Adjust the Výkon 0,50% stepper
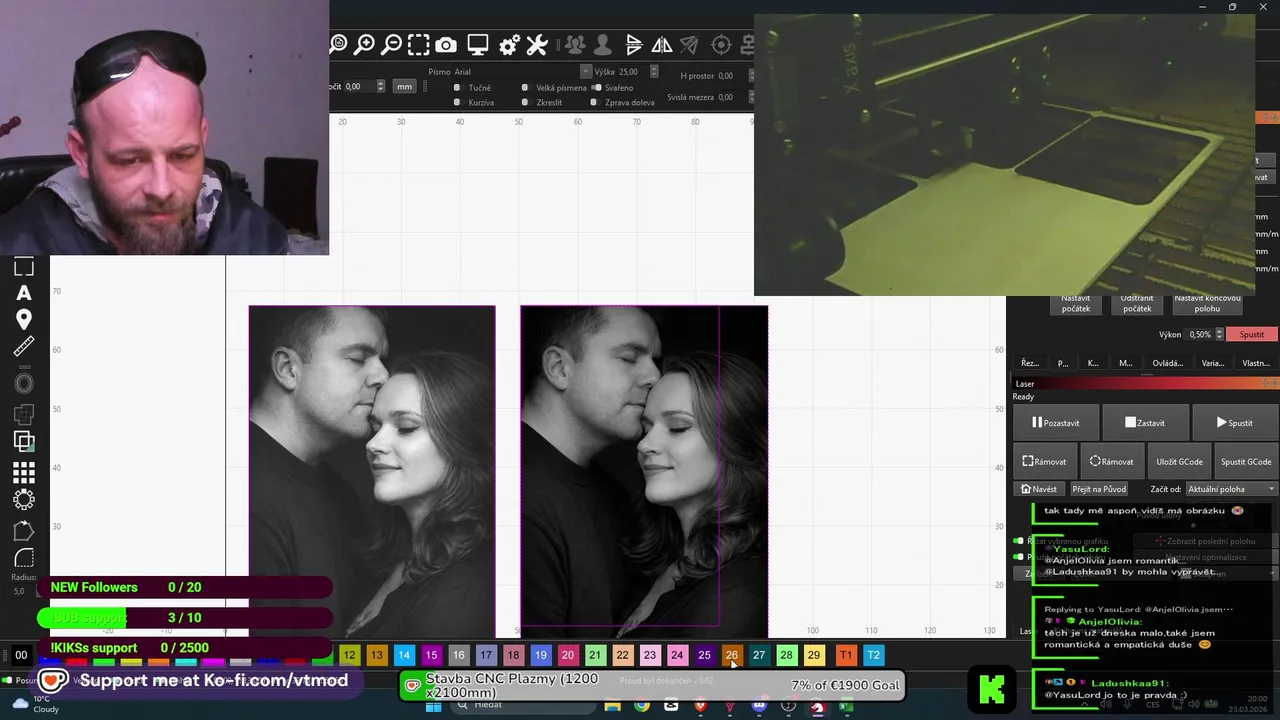 [1219, 334]
